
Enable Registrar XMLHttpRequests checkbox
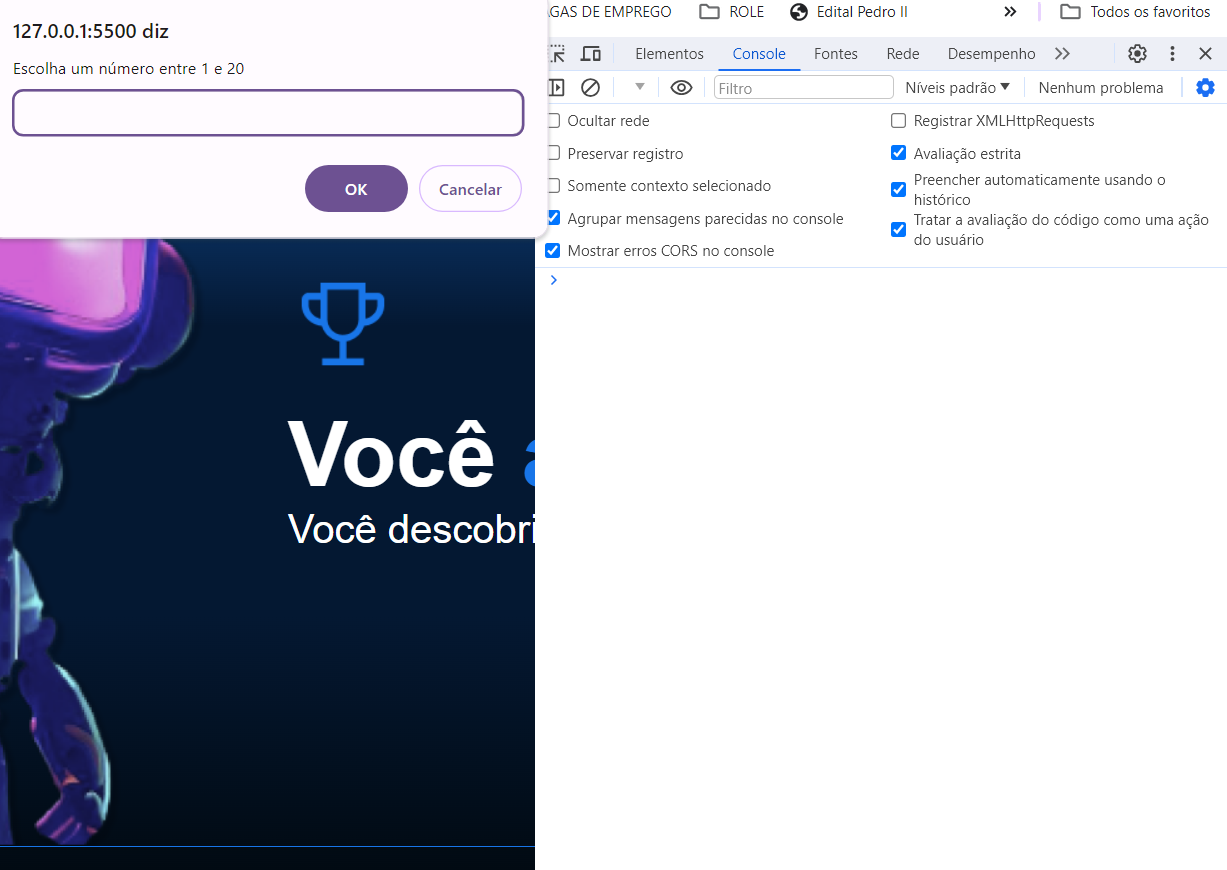click(898, 121)
